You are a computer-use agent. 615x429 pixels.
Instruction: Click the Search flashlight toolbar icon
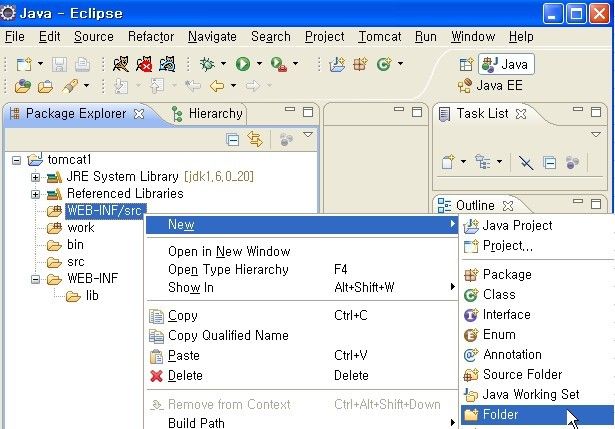pyautogui.click(x=71, y=86)
